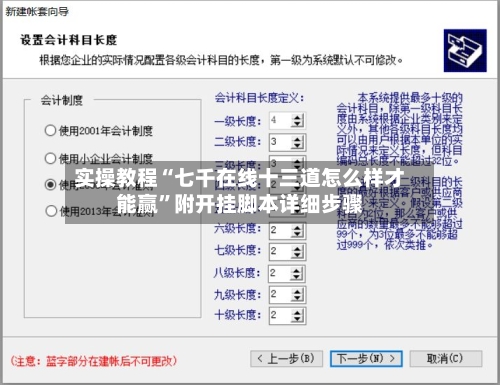Click the 九级长度 value field
This screenshot has height=385, width=500.
pos(281,295)
